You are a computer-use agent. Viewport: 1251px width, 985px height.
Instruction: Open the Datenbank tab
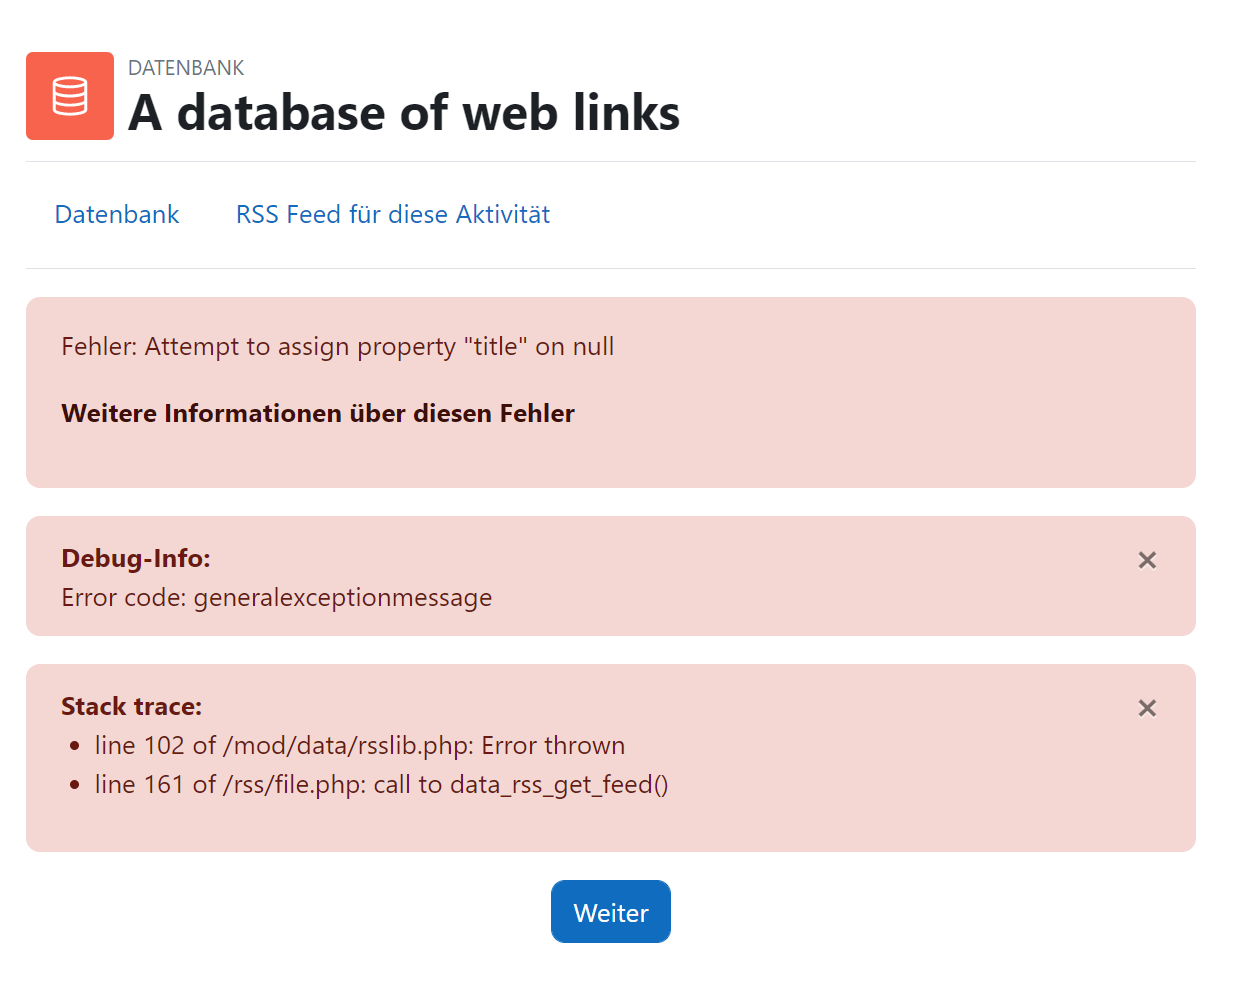(117, 214)
